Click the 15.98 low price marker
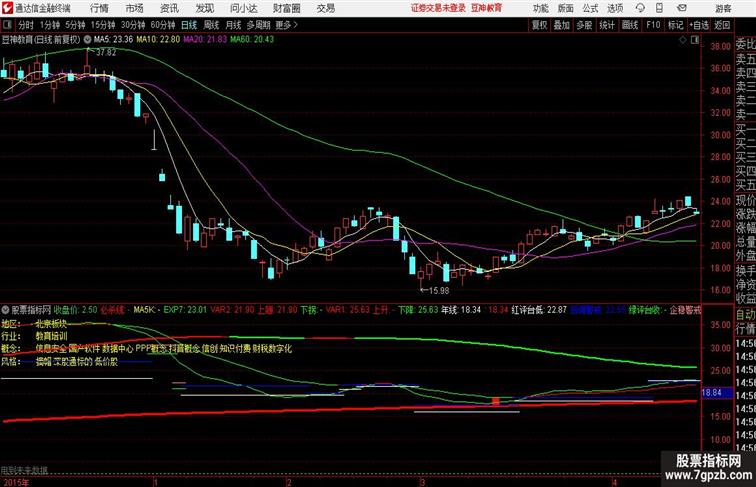The height and width of the screenshot is (487, 756). pyautogui.click(x=438, y=291)
